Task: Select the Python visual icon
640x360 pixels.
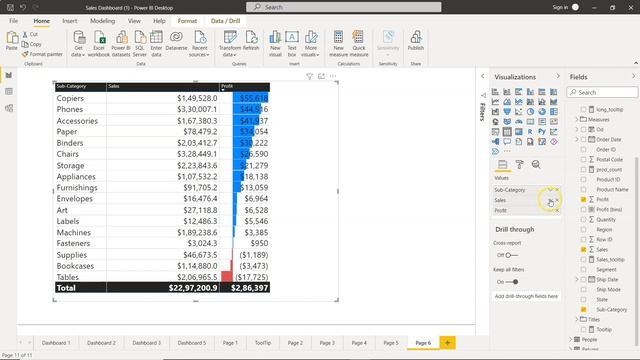Action: 542,132
